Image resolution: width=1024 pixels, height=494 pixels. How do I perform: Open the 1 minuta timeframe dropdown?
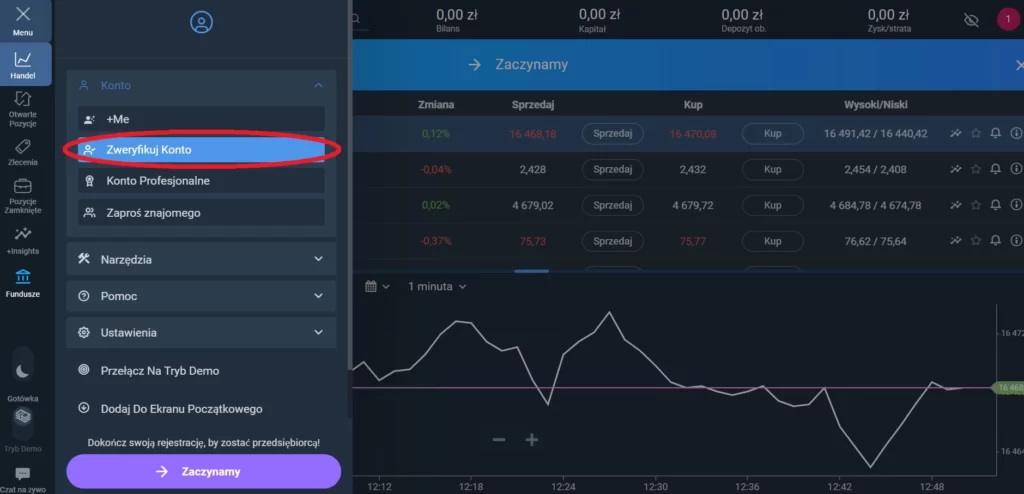pyautogui.click(x=436, y=287)
